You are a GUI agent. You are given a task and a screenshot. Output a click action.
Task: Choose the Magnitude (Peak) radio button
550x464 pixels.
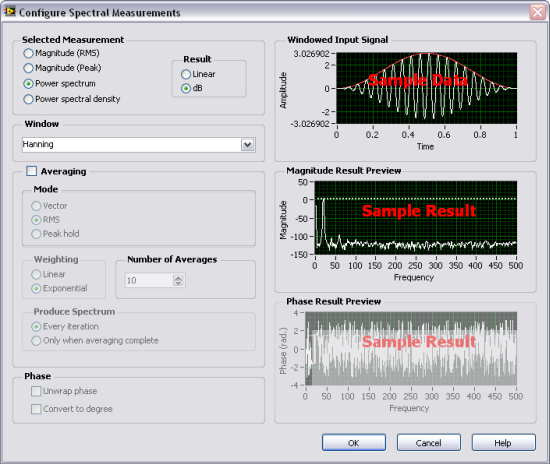62,68
